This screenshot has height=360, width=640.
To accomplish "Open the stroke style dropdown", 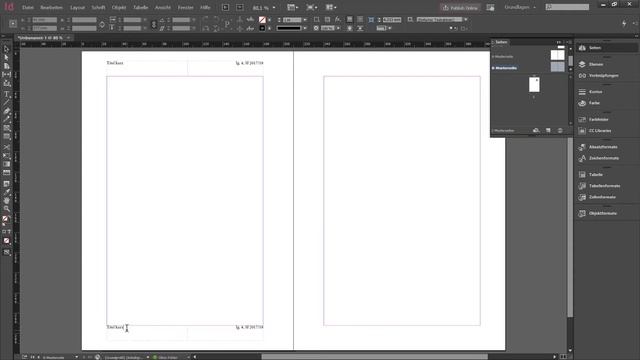I will tap(305, 28).
